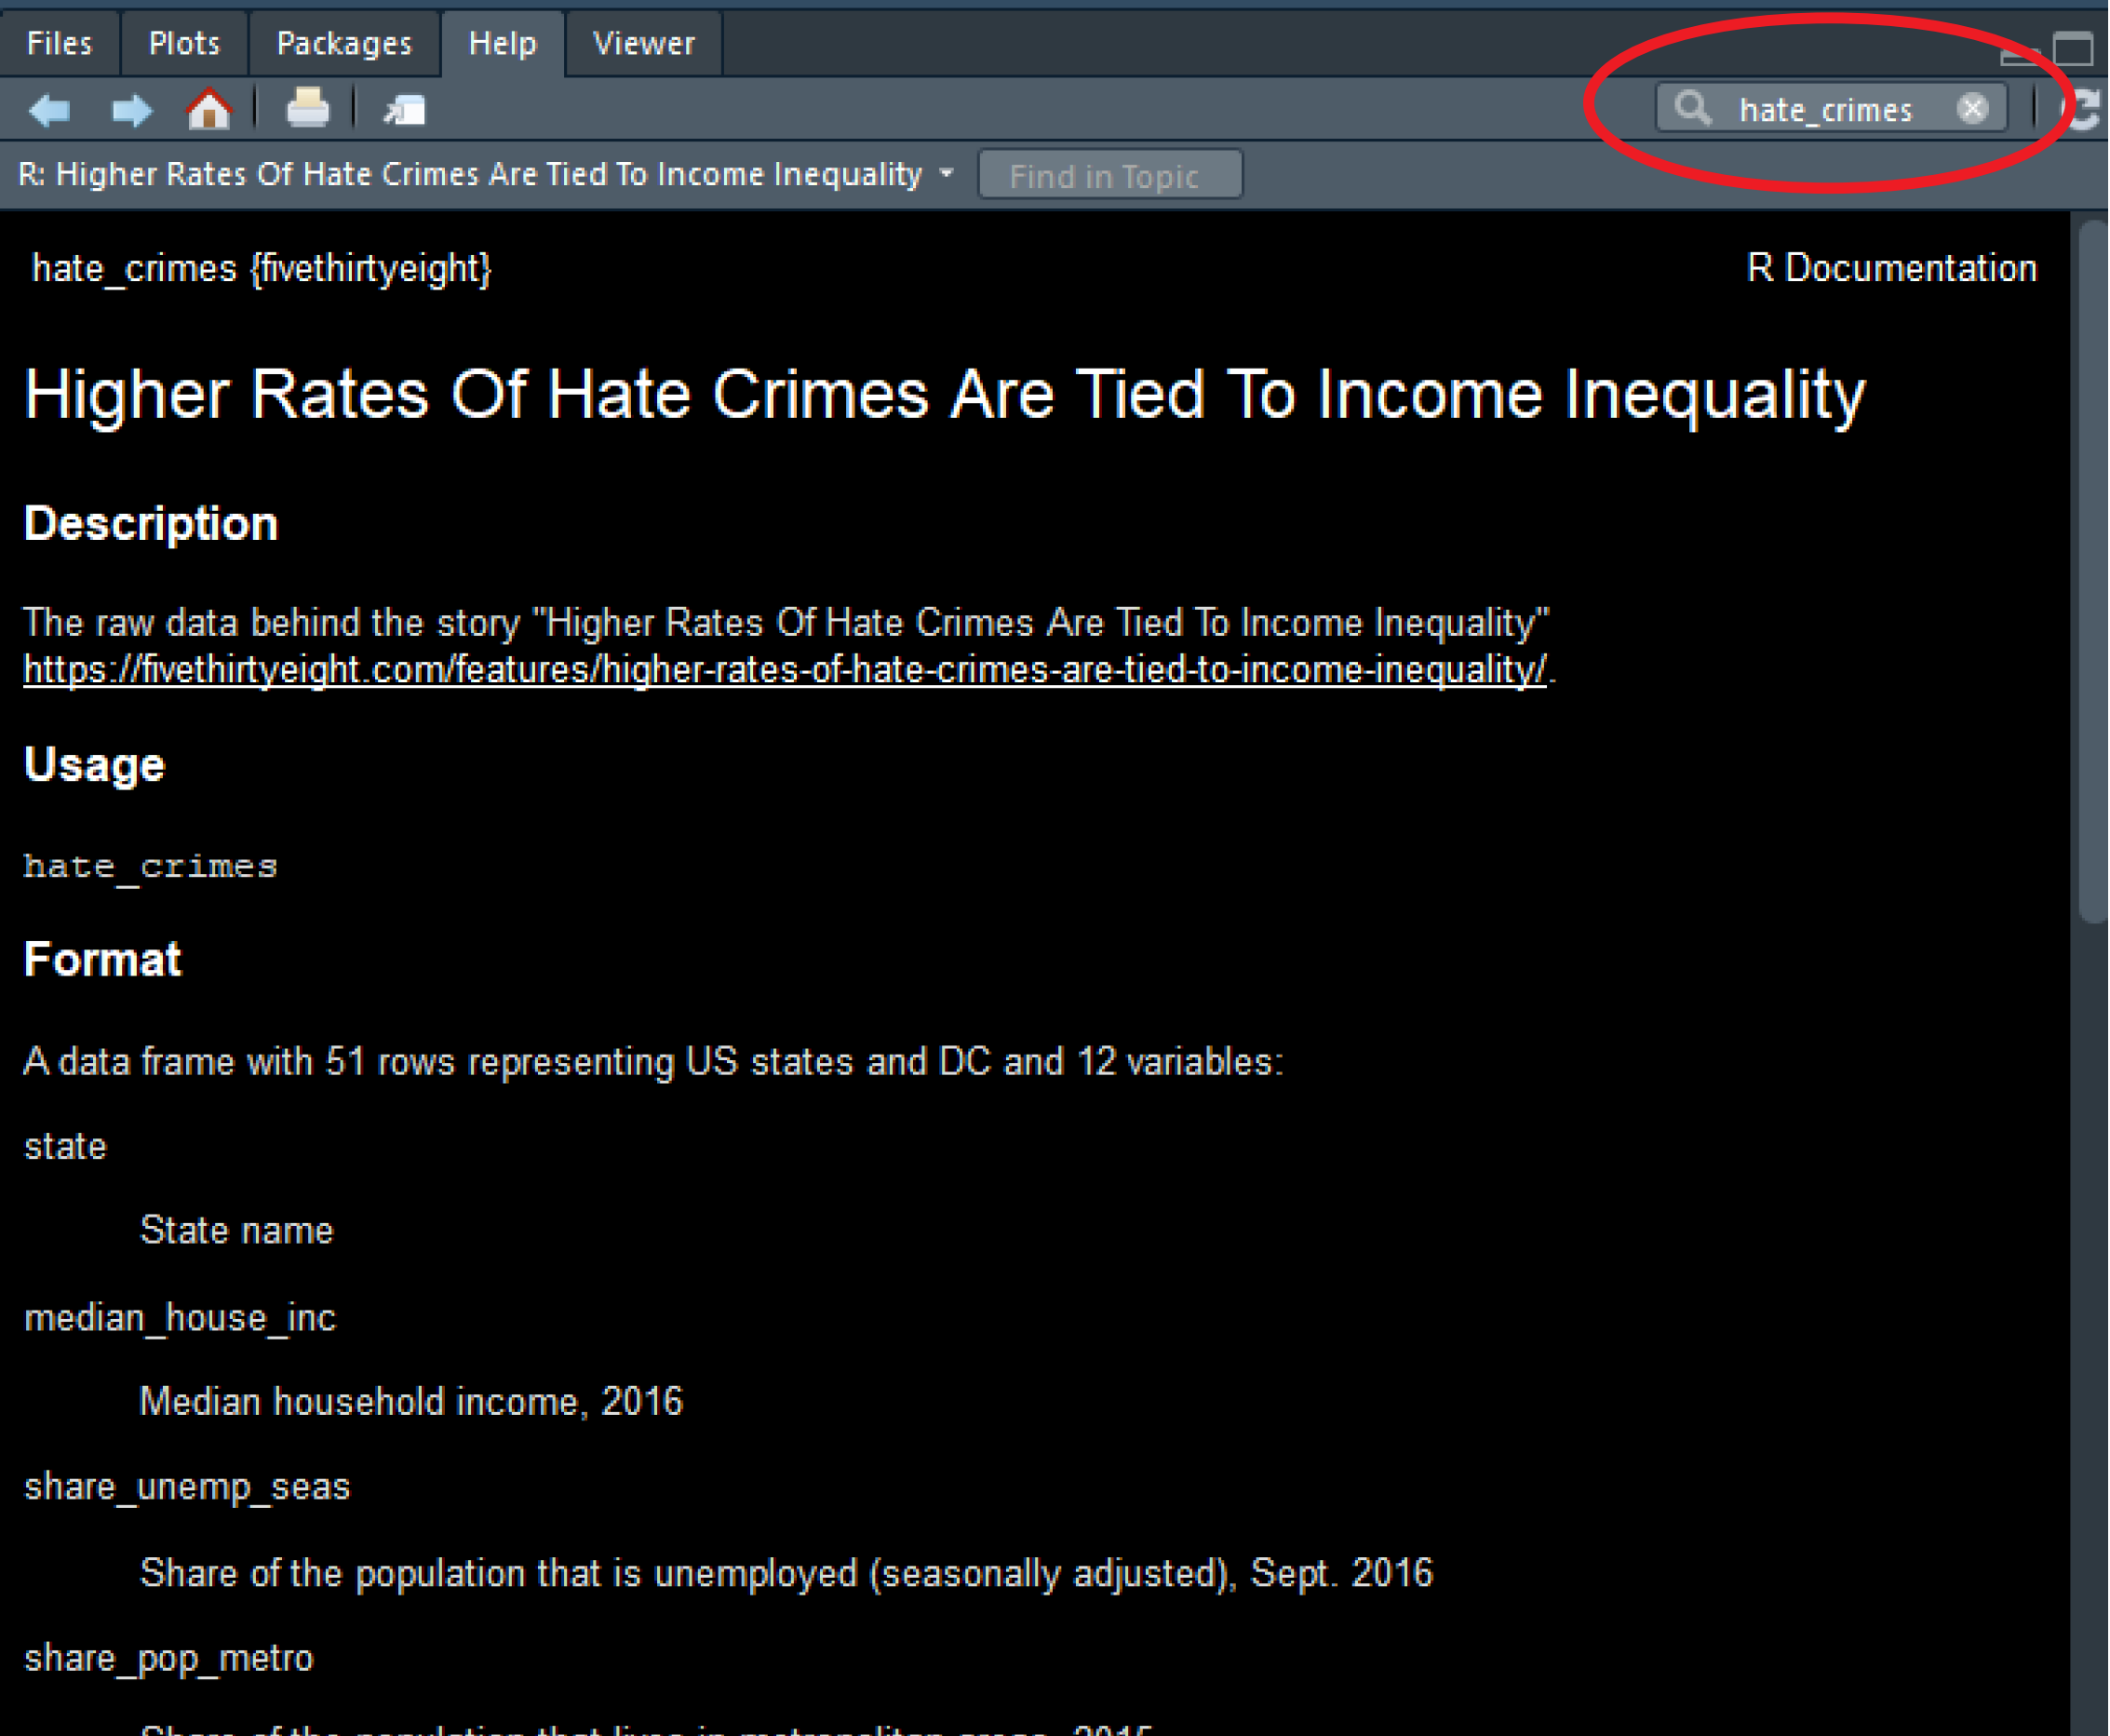2110x1736 pixels.
Task: Click the magnifier icon in help search
Action: 1692,107
